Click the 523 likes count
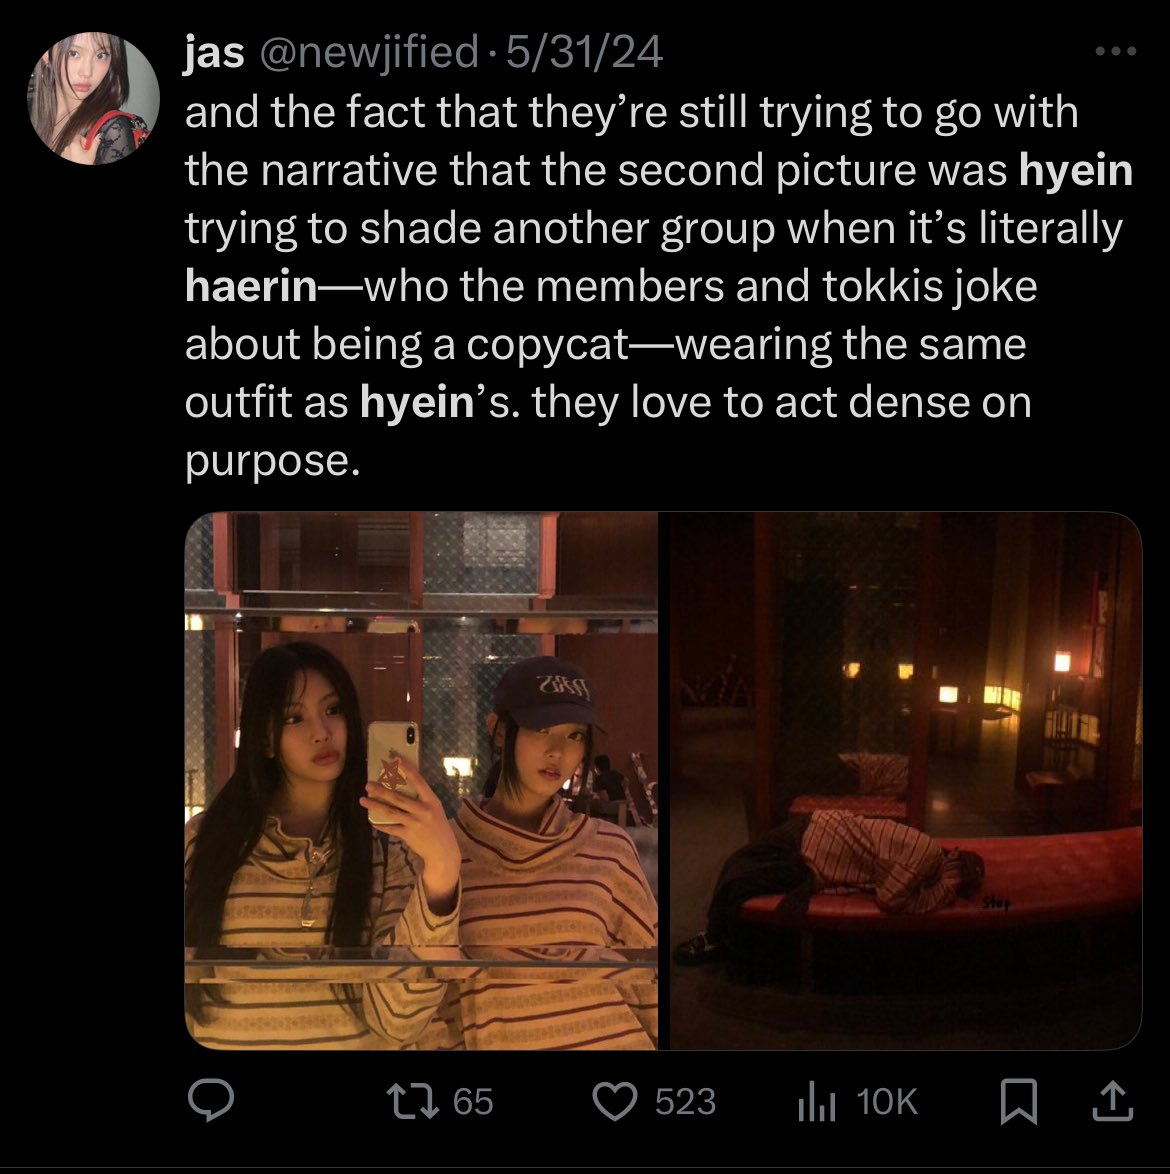The width and height of the screenshot is (1170, 1174). [x=686, y=1101]
